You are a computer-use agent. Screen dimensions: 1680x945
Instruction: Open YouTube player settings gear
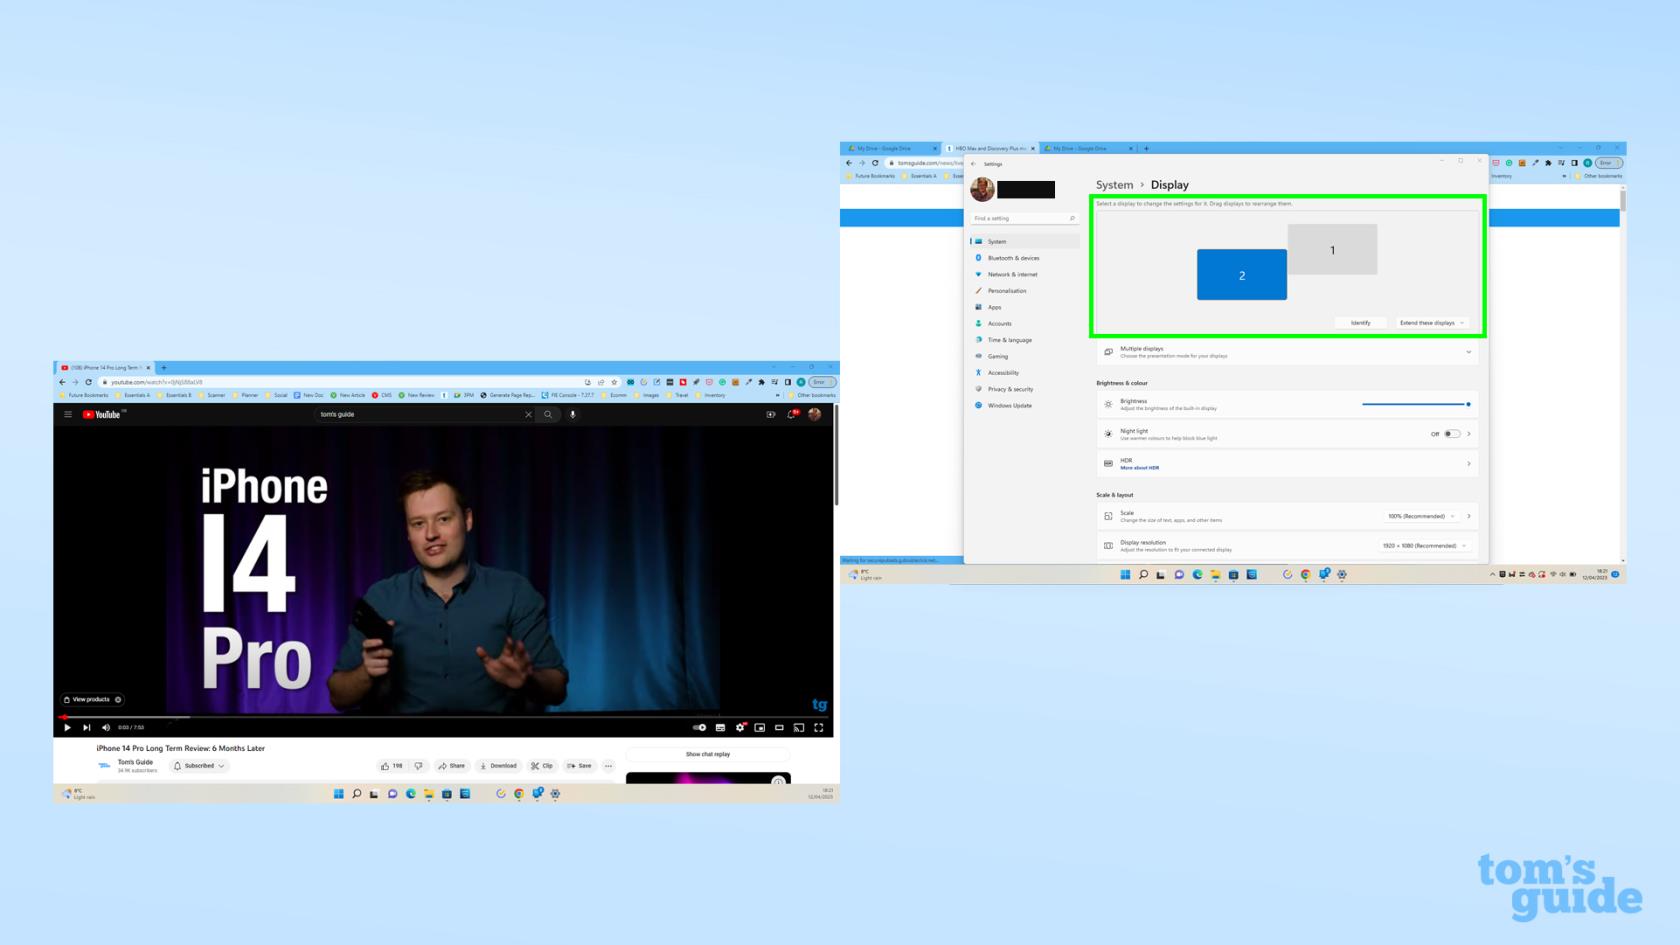740,727
